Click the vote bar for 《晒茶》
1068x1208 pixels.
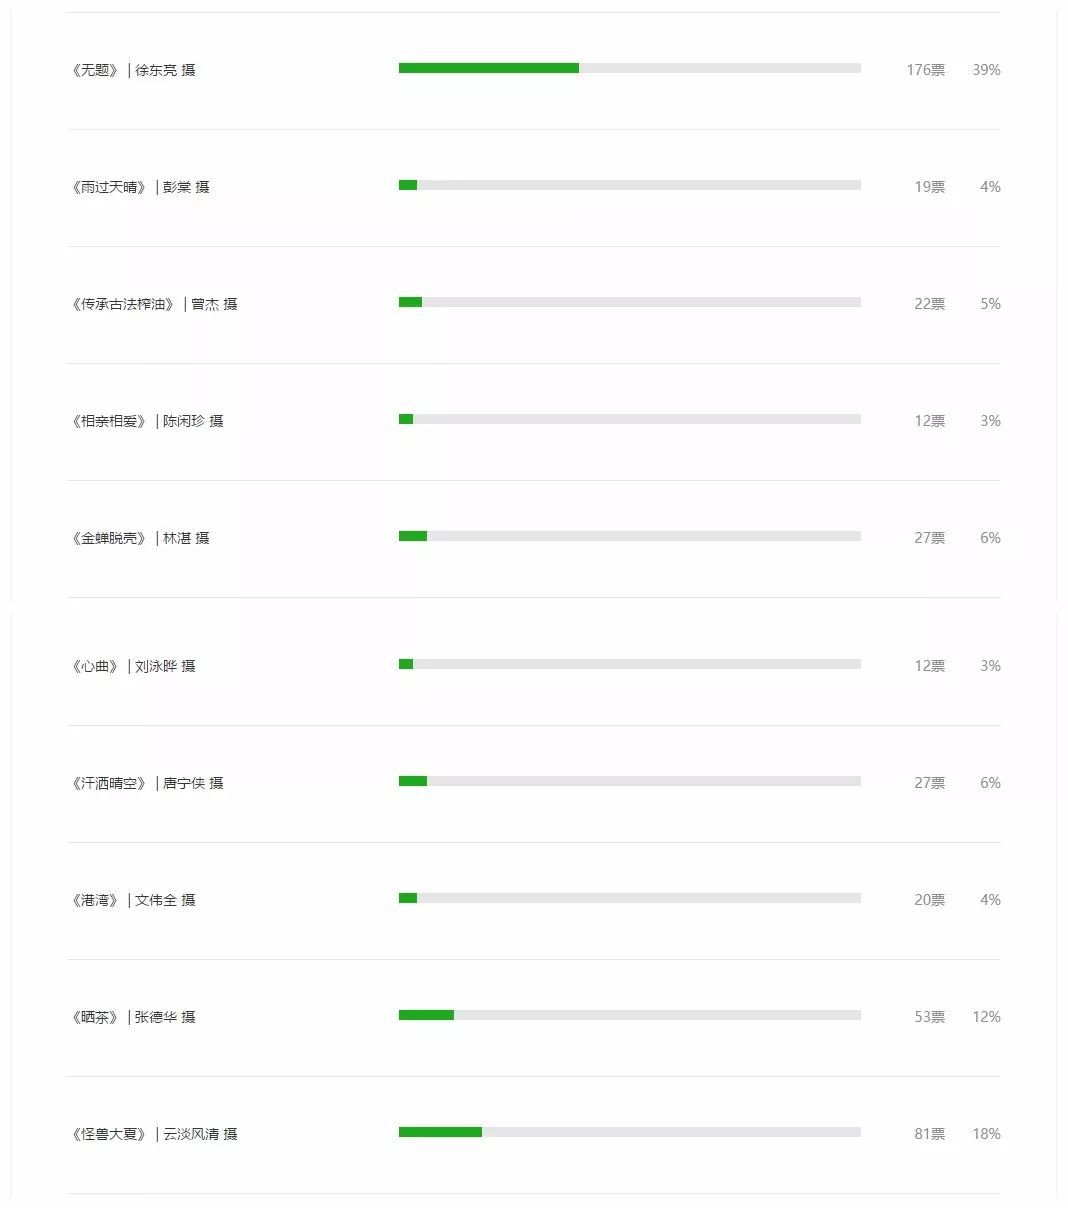[x=630, y=1015]
